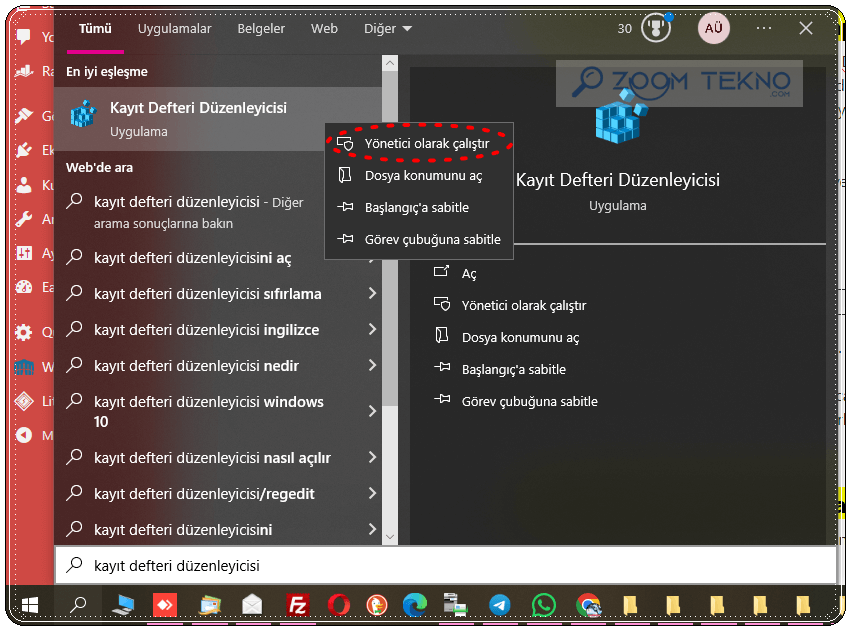Click the red arrows app icon on taskbar
851x631 pixels.
(x=165, y=604)
